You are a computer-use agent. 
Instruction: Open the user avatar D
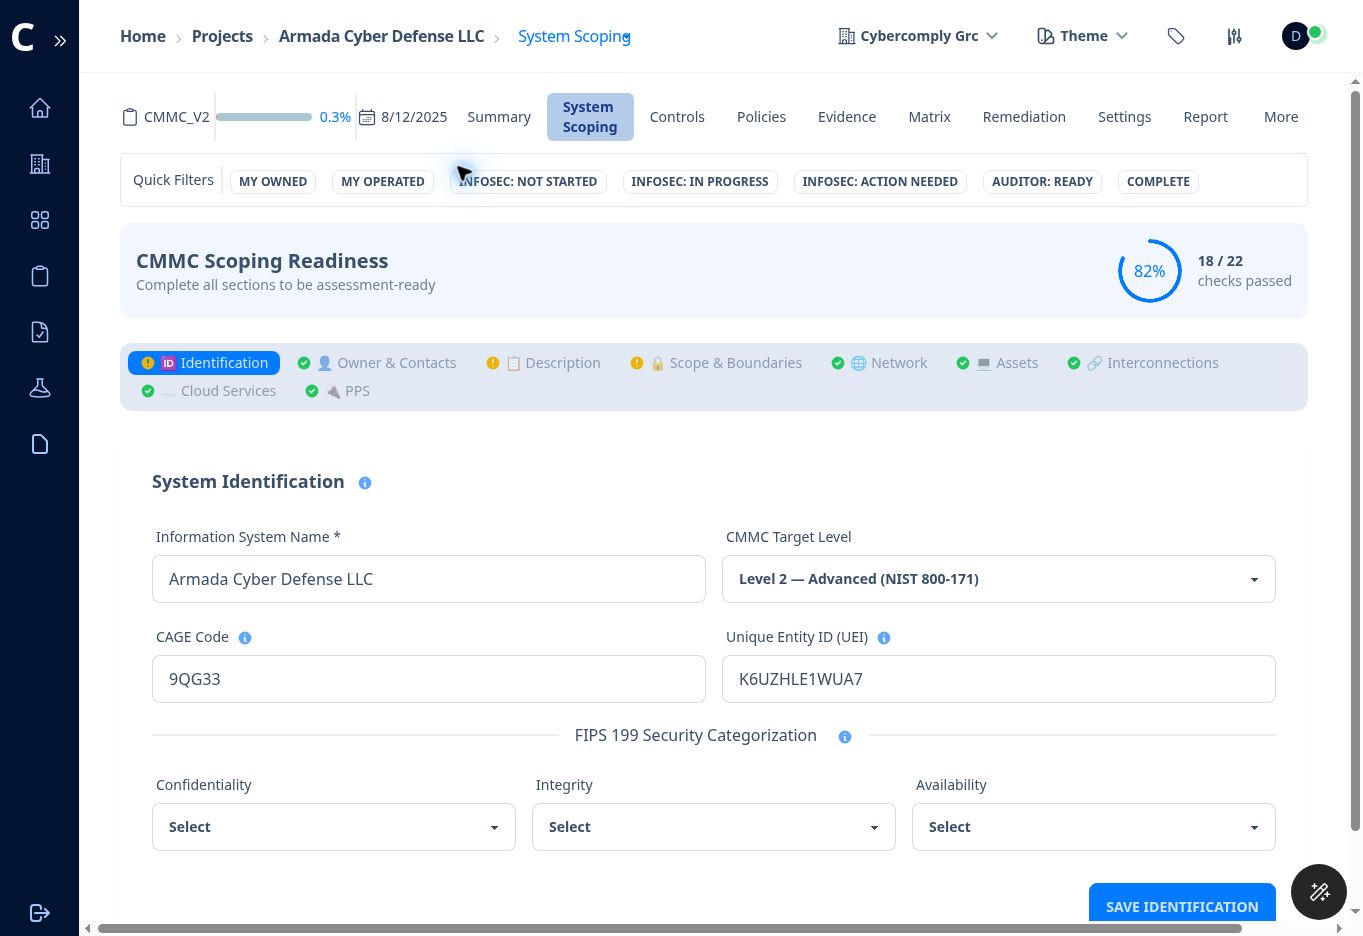pos(1296,36)
